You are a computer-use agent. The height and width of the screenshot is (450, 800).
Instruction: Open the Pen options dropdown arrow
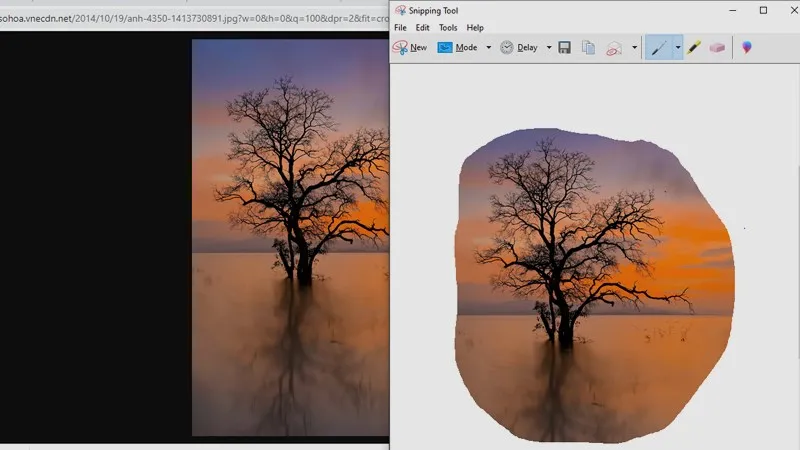coord(677,47)
